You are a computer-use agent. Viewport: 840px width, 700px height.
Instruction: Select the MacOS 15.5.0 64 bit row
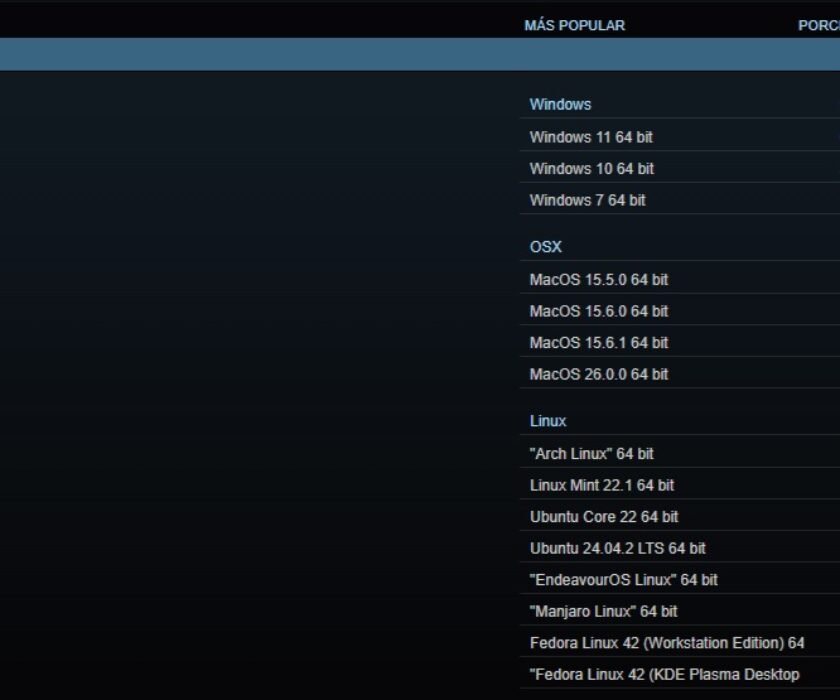[599, 280]
